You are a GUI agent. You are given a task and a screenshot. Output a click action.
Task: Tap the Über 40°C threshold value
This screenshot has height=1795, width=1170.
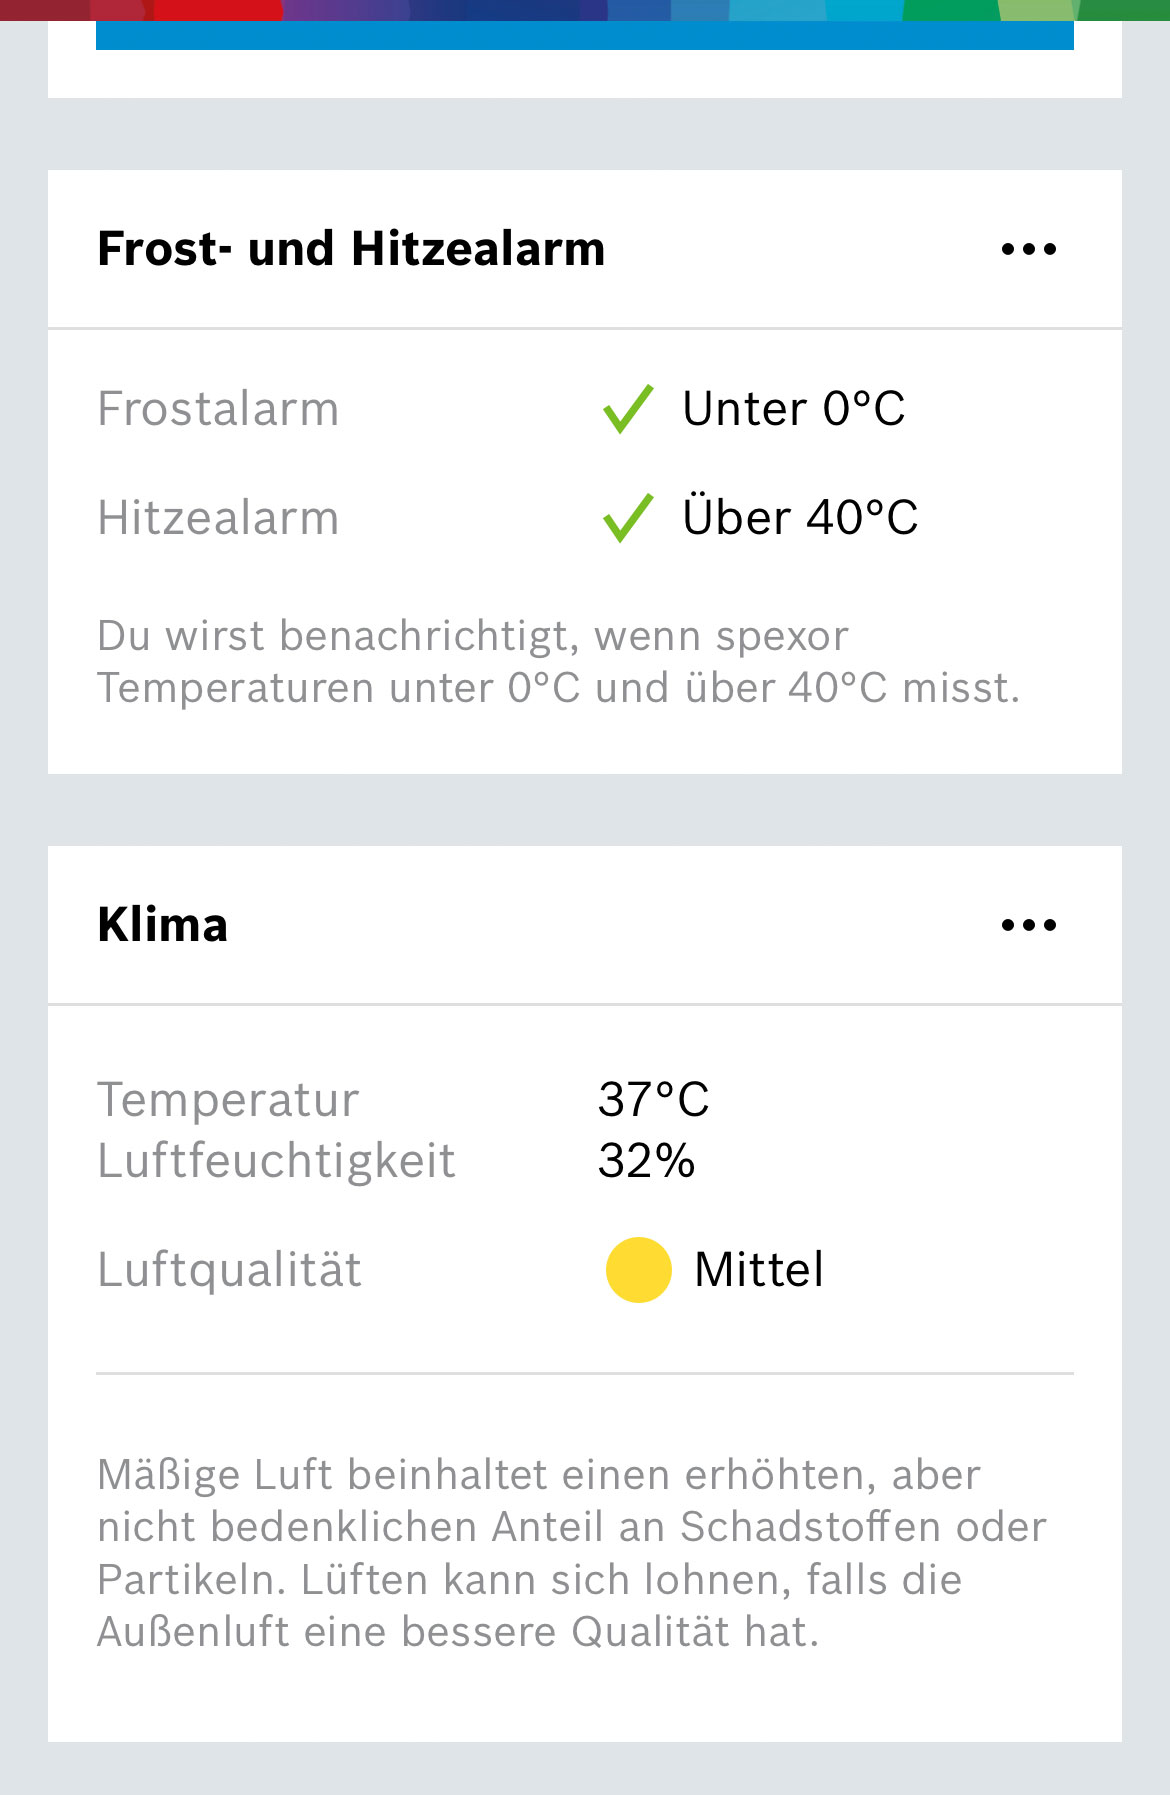799,518
